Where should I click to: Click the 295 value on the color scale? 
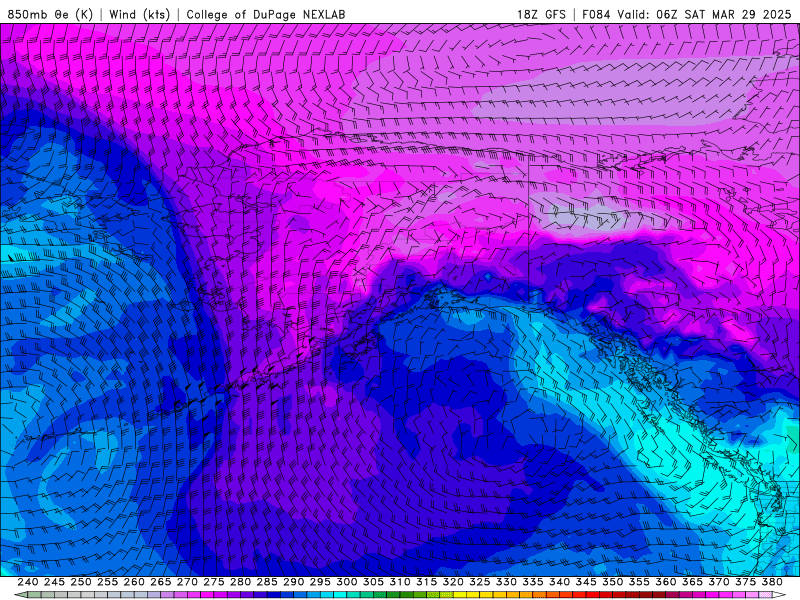320,582
